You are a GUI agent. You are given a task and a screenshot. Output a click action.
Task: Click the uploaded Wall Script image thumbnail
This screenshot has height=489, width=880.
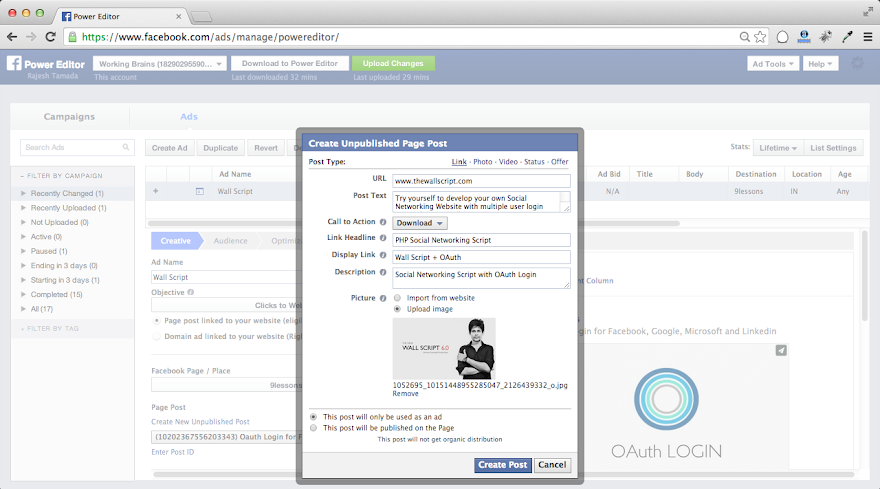[x=444, y=349]
